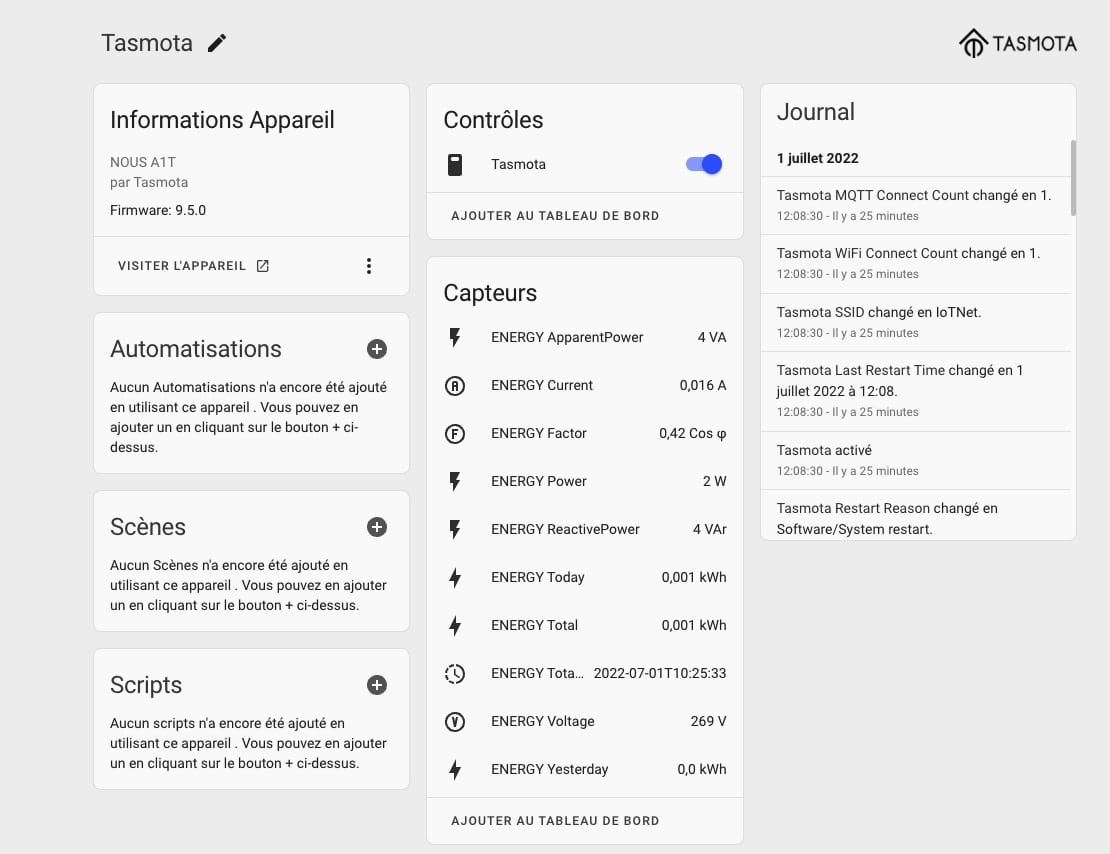1110x854 pixels.
Task: Open WiFi Connect Count journal entry
Action: (915, 264)
